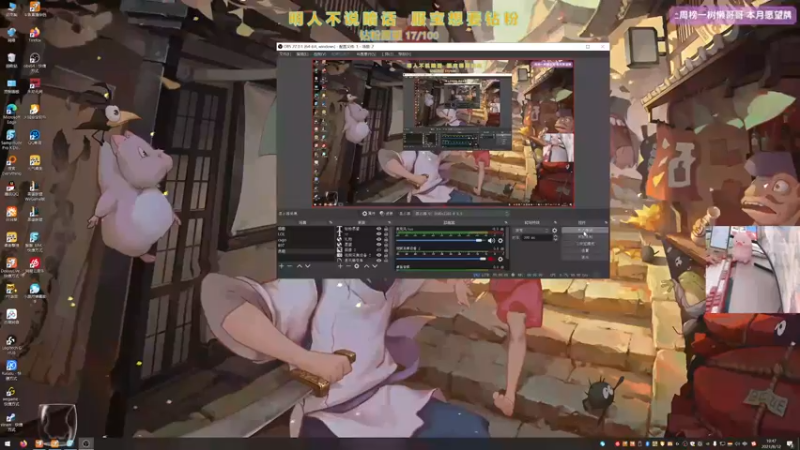800x450 pixels.
Task: Undock the Scenes panel with its header icon
Action: point(331,222)
